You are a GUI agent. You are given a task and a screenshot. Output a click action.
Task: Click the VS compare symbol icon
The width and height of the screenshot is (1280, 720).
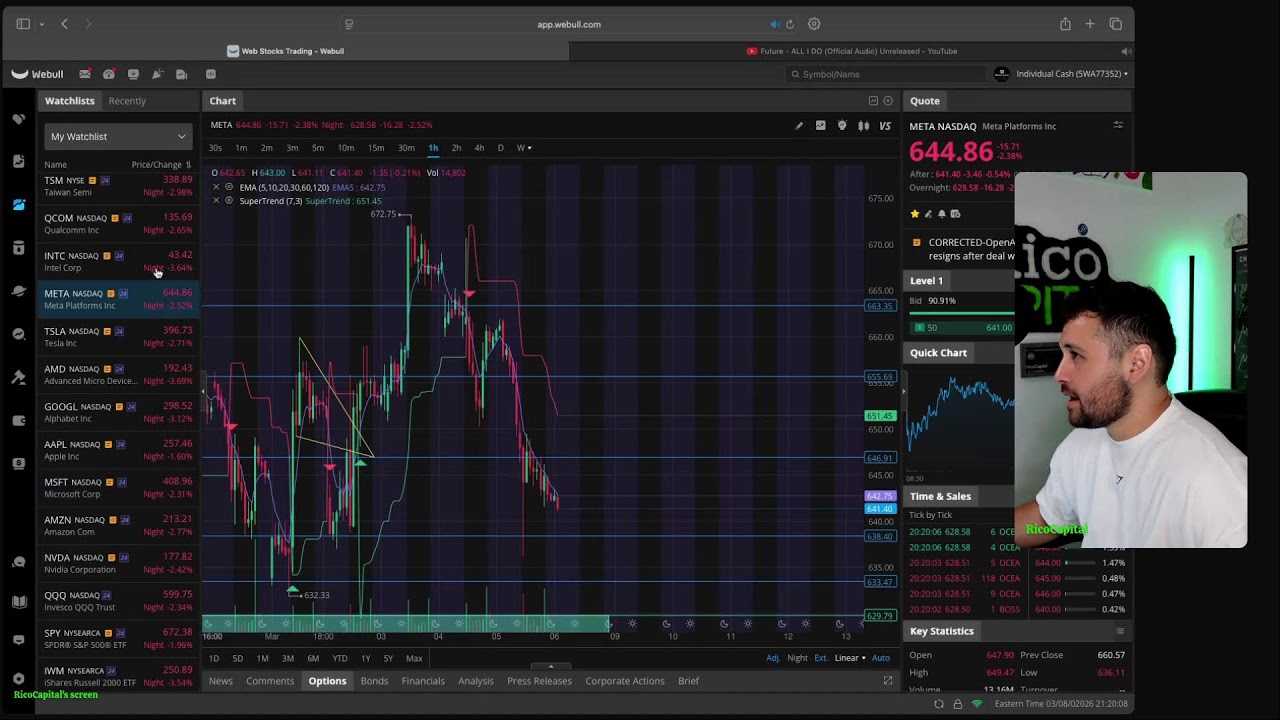point(885,126)
